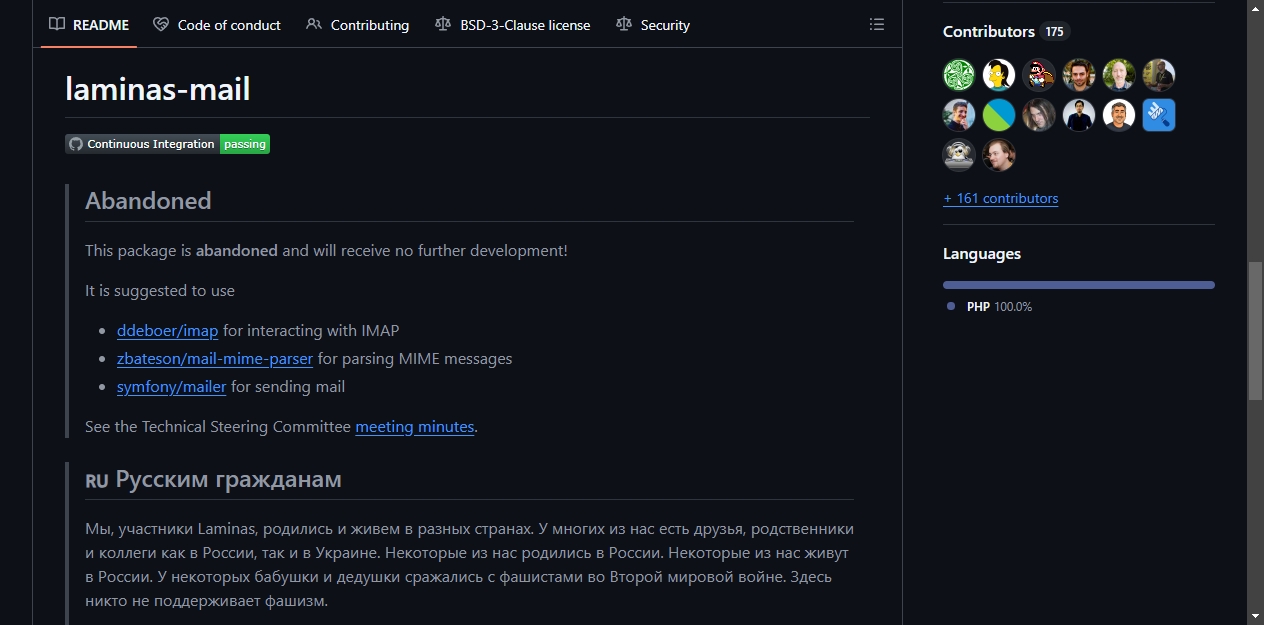Open the green Celtic knot contributor avatar
The width and height of the screenshot is (1264, 625).
[959, 75]
